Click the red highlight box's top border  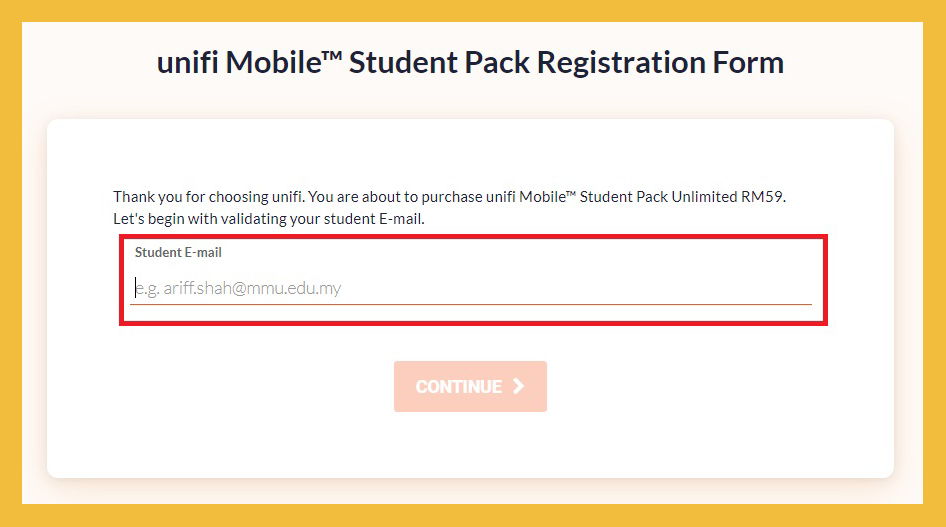pos(472,239)
